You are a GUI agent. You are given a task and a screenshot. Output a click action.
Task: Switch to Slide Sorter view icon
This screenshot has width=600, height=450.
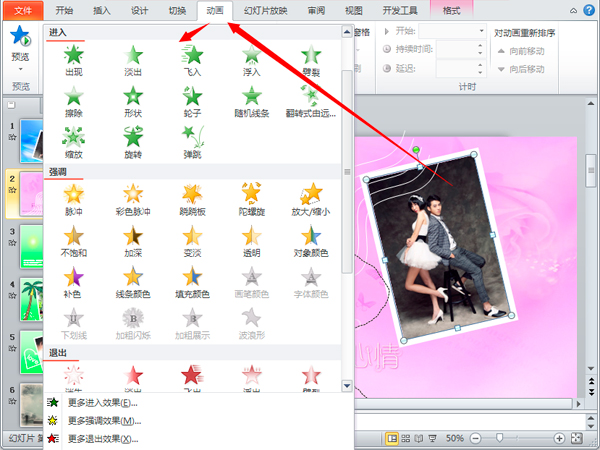[406, 439]
